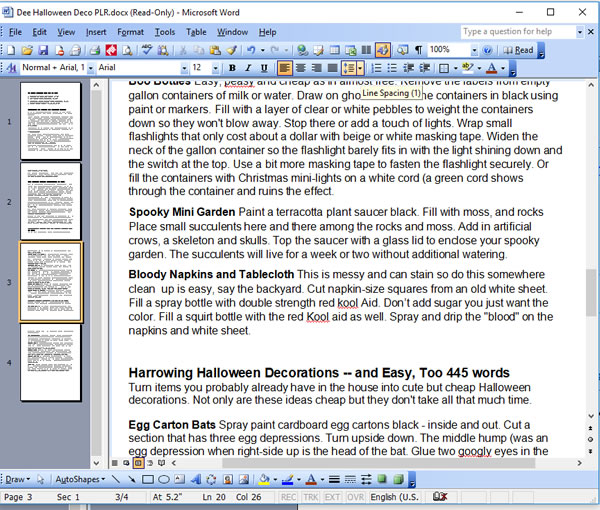Apply bulleted list formatting
The image size is (600, 510).
(392, 68)
